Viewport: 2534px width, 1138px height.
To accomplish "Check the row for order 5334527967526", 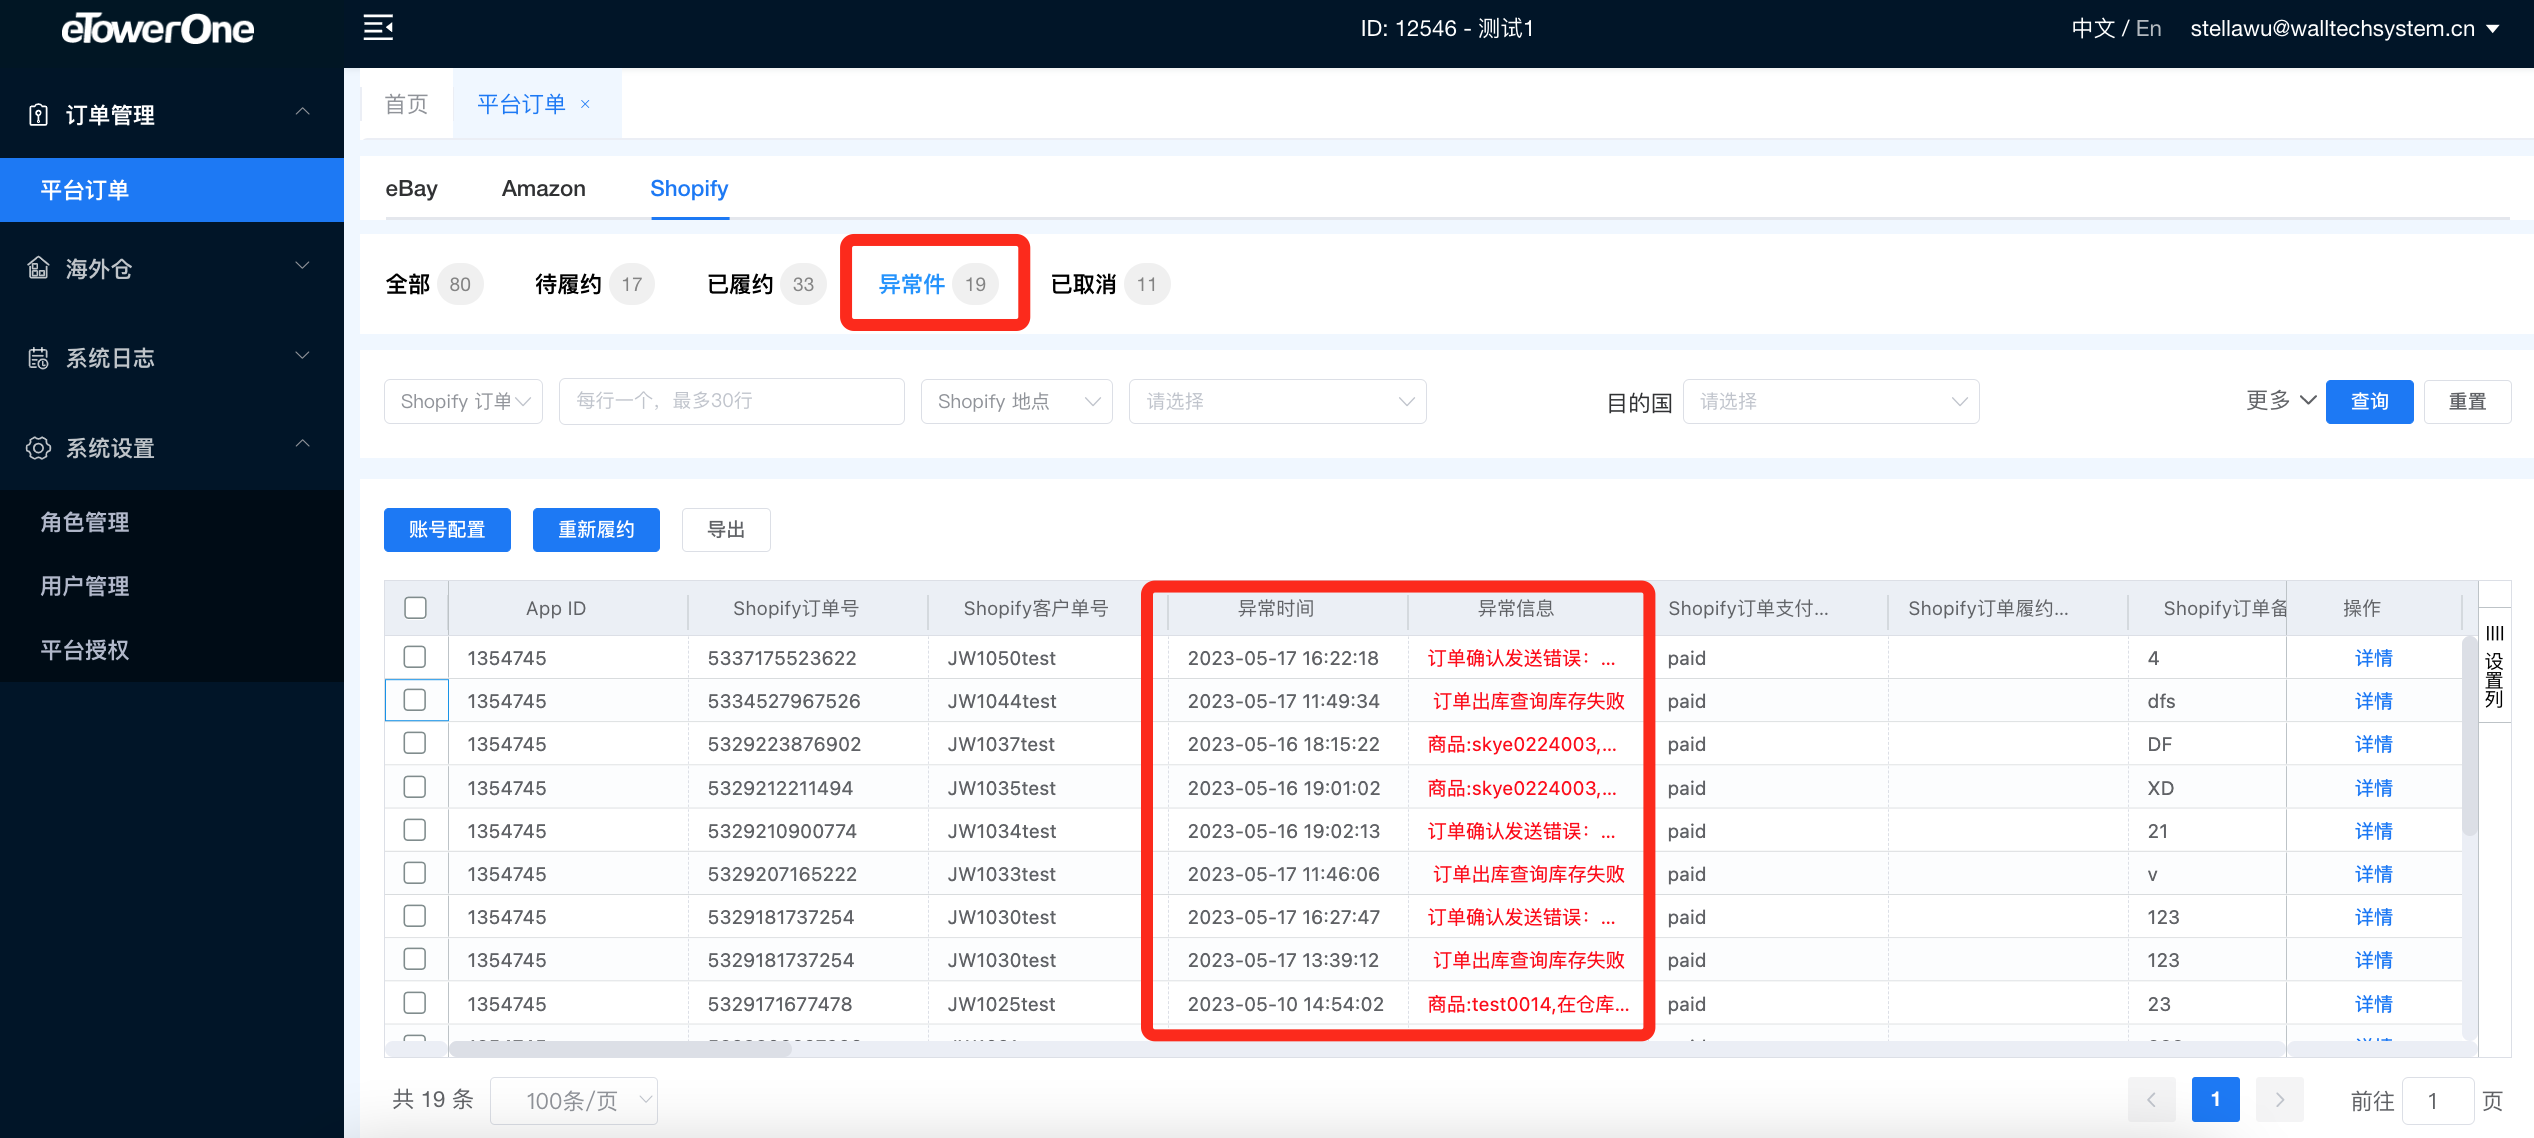I will point(415,700).
